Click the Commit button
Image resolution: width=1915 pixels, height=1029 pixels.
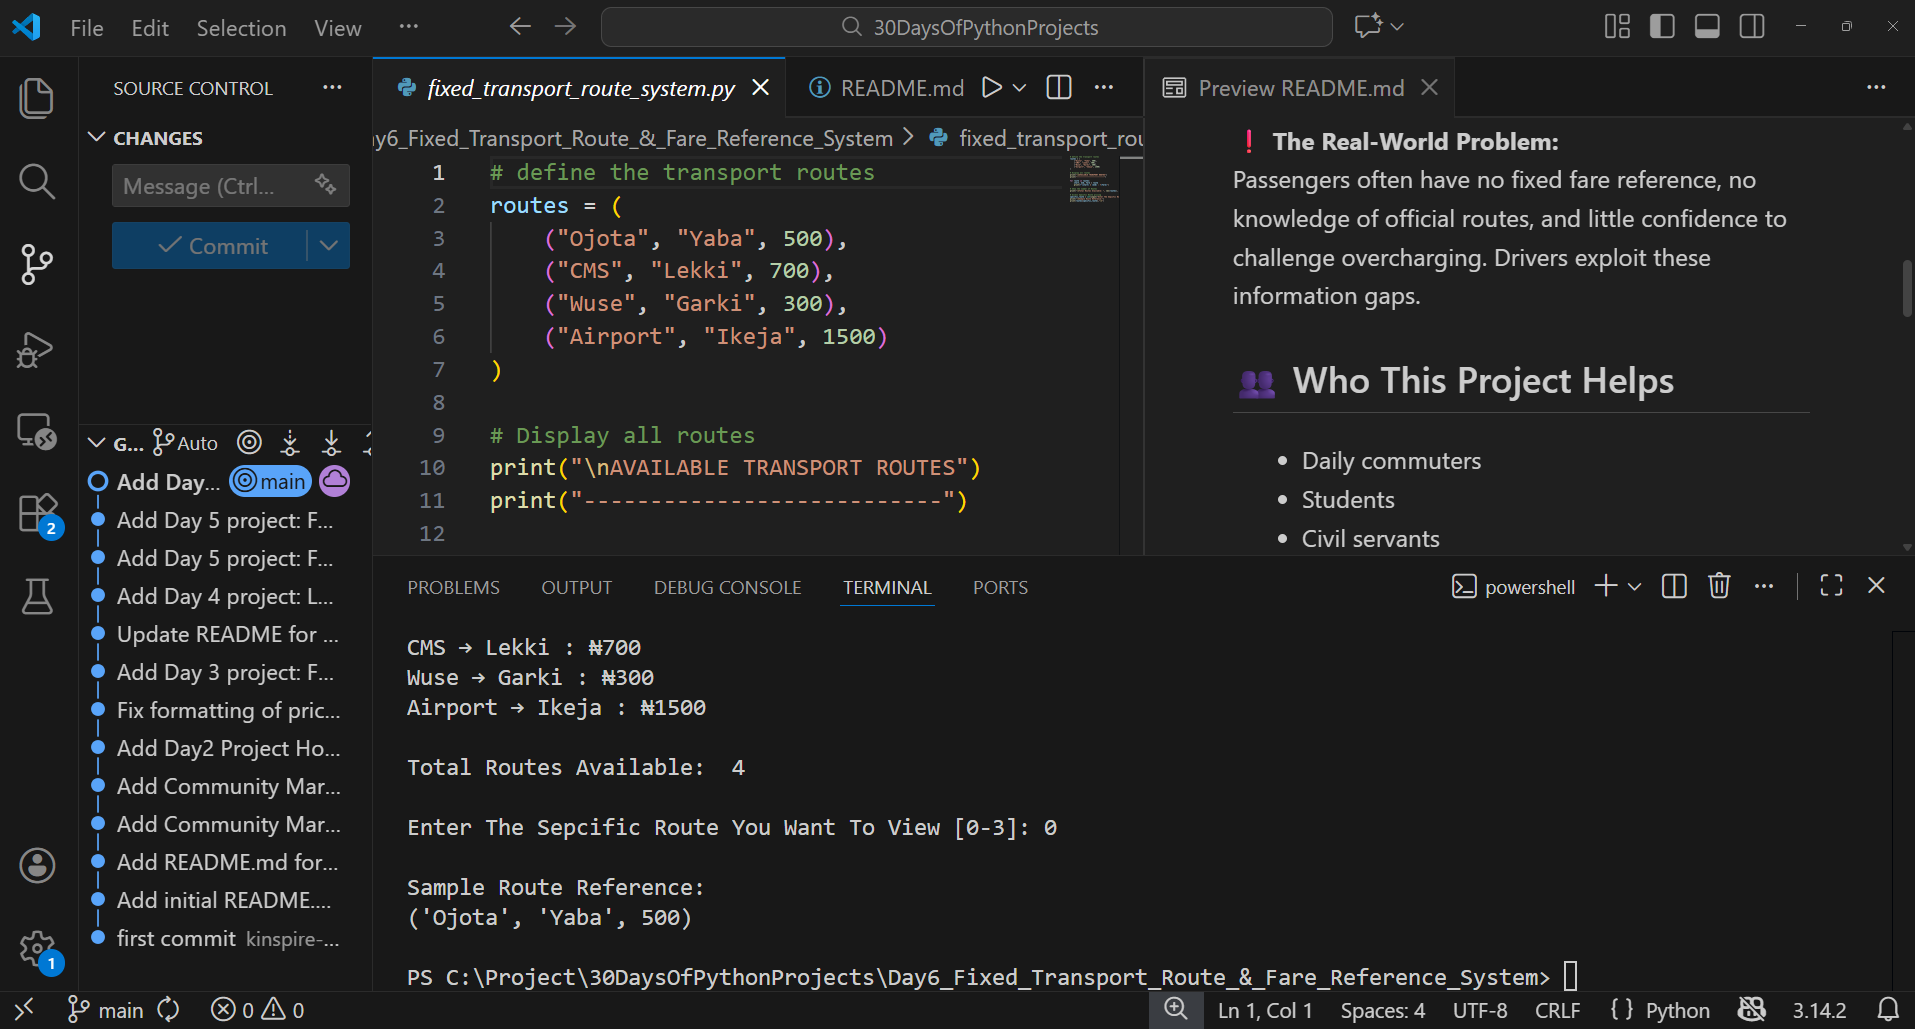click(x=211, y=246)
